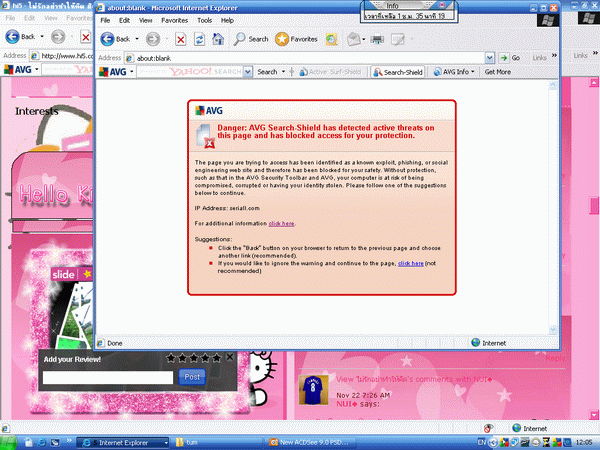Viewport: 600px width, 450px height.
Task: Click Get More in AVG toolbar
Action: click(497, 72)
